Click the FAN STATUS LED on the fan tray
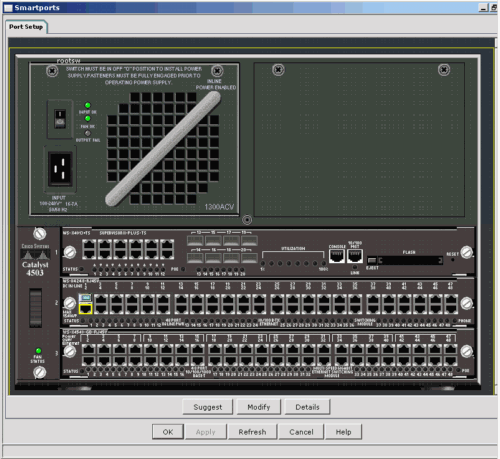The image size is (500, 459). 38,351
